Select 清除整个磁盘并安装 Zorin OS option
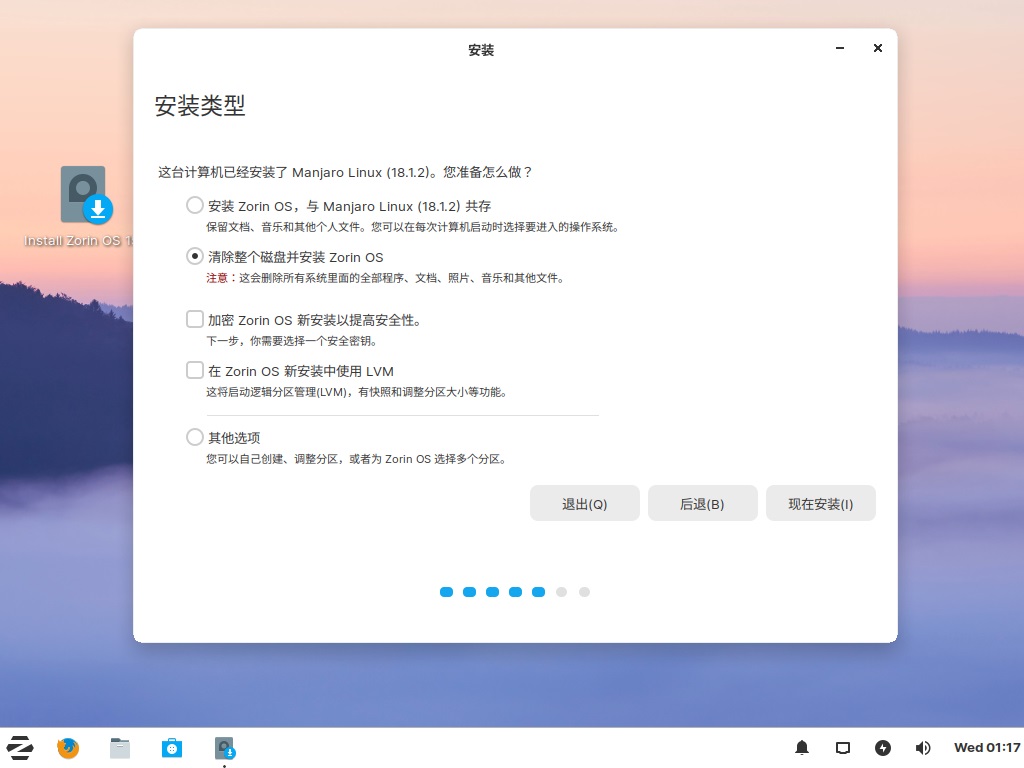Viewport: 1024px width, 768px height. pyautogui.click(x=194, y=256)
